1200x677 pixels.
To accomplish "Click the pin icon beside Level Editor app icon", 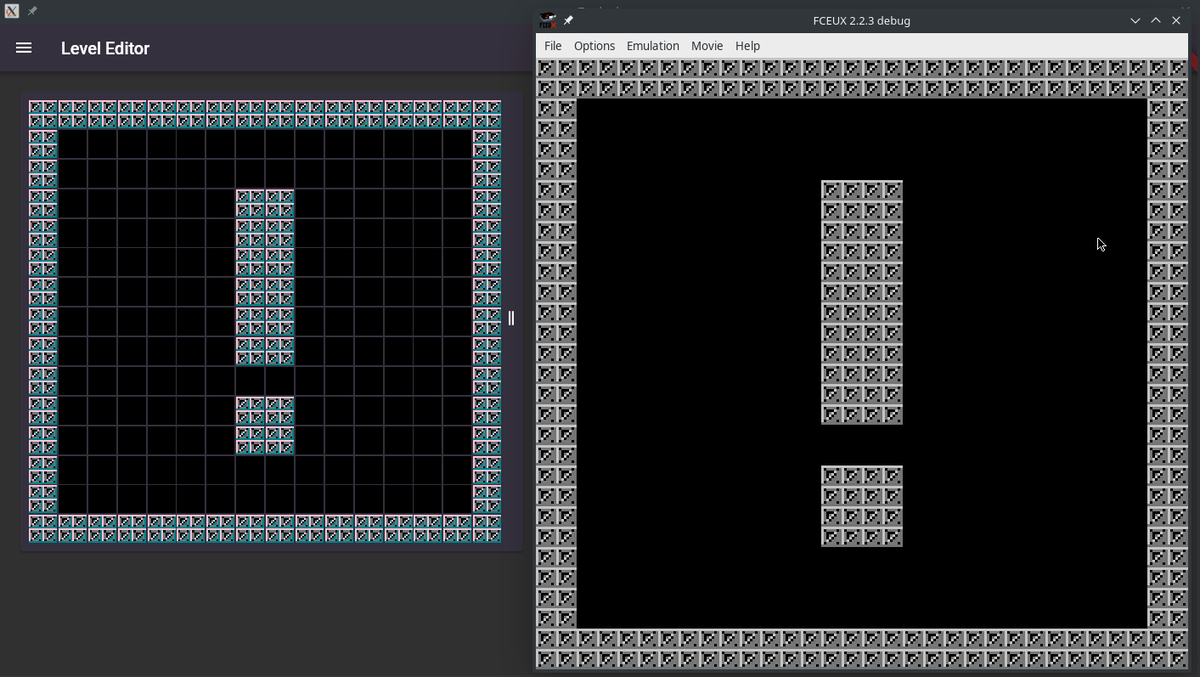I will (x=32, y=11).
